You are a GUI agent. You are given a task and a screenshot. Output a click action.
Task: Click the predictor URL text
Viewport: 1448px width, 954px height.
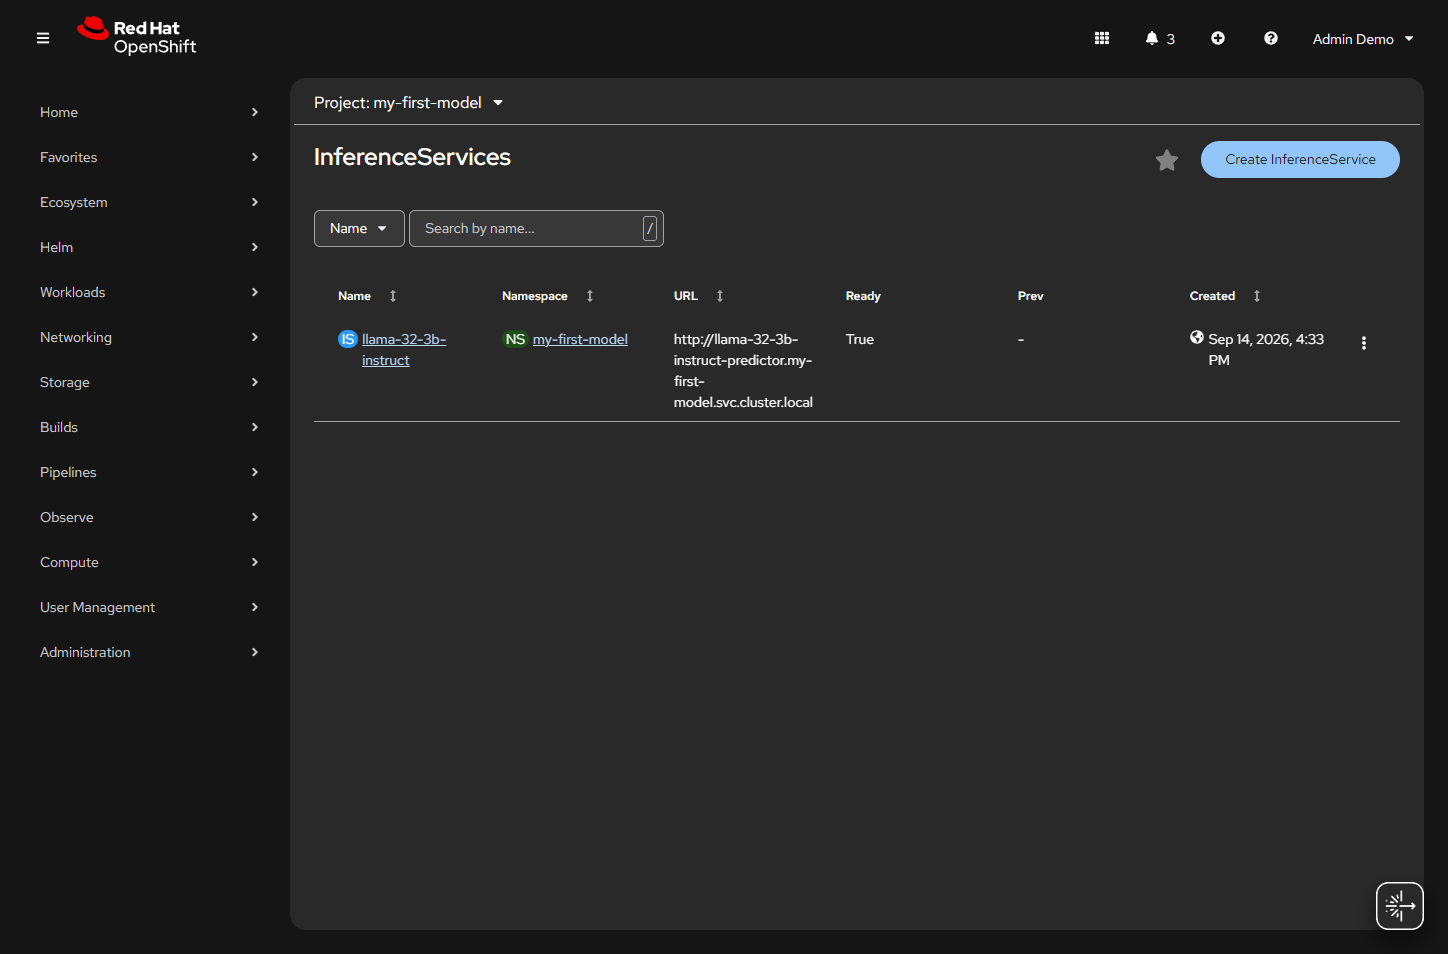click(x=743, y=370)
